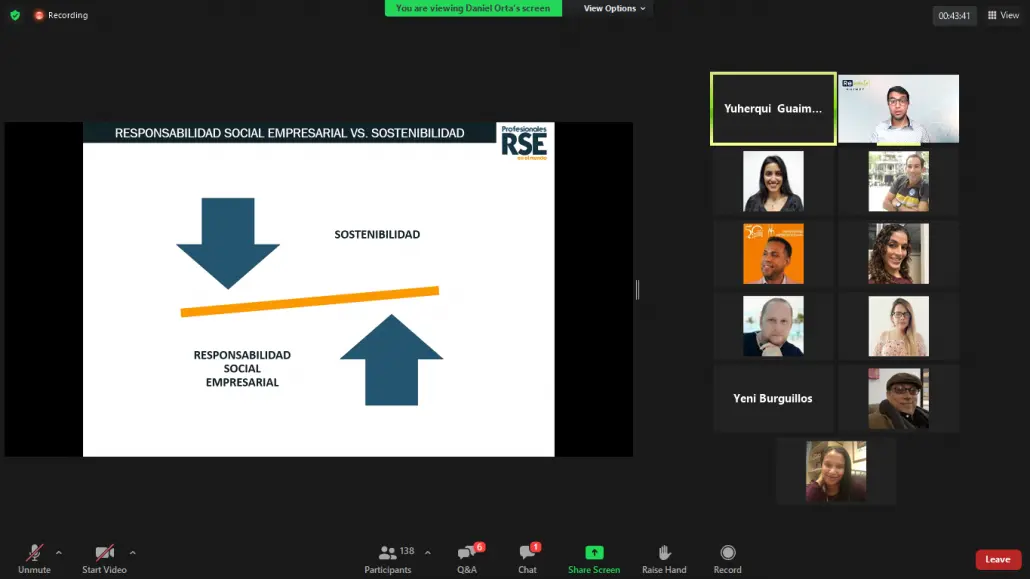
Task: Click the green Share Screen icon
Action: (x=594, y=553)
